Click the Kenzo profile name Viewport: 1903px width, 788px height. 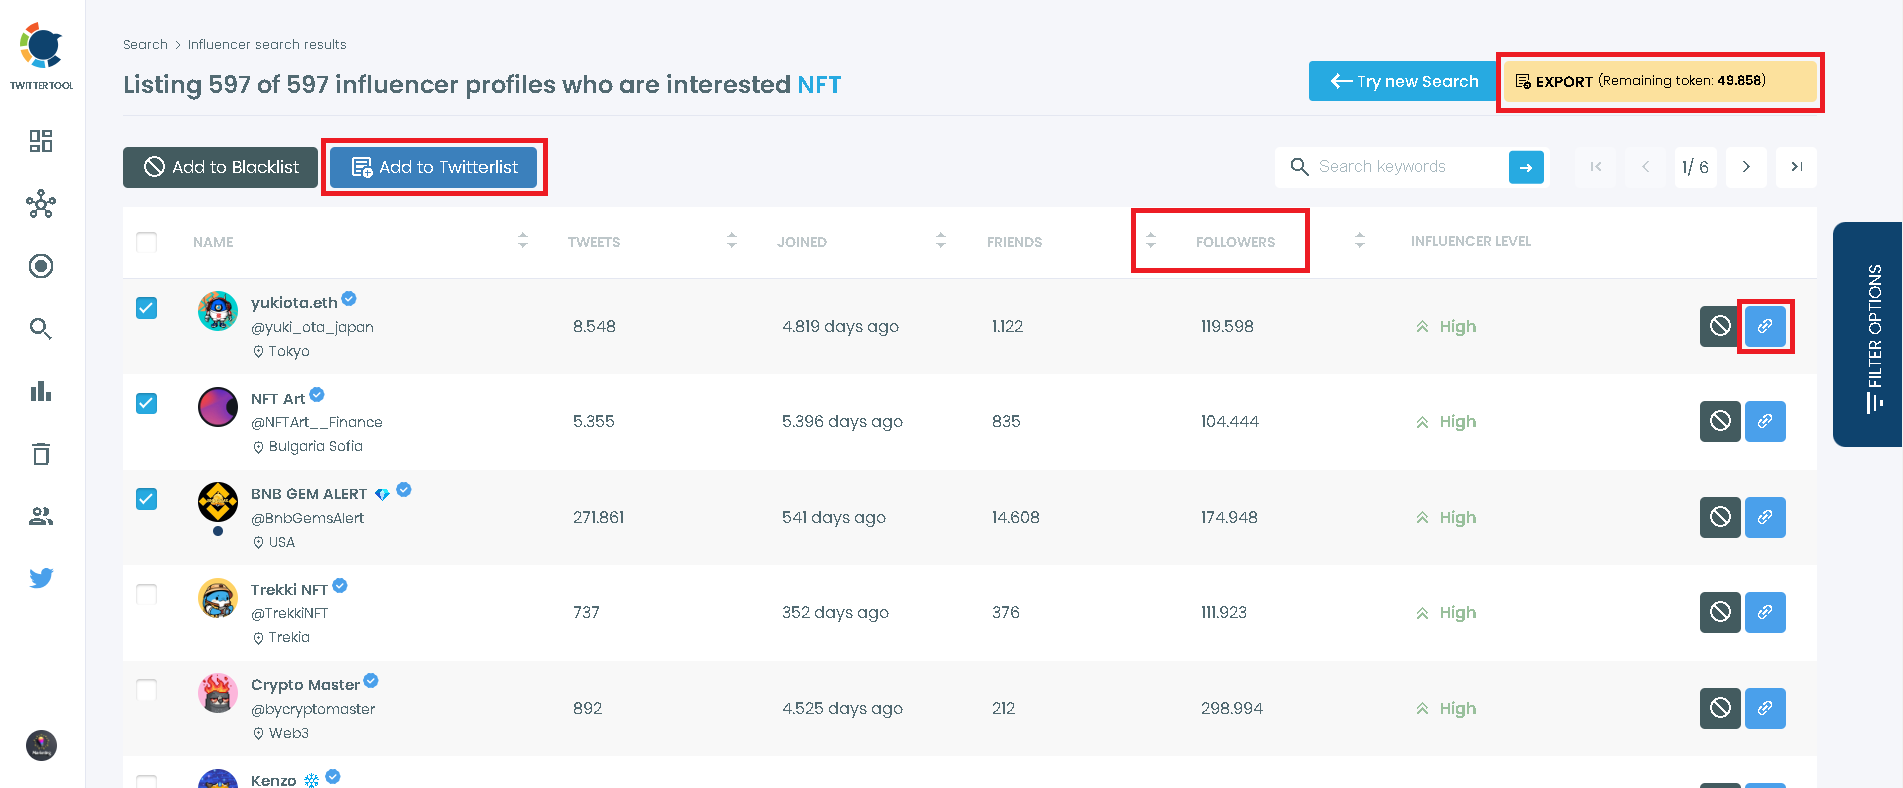pyautogui.click(x=273, y=780)
